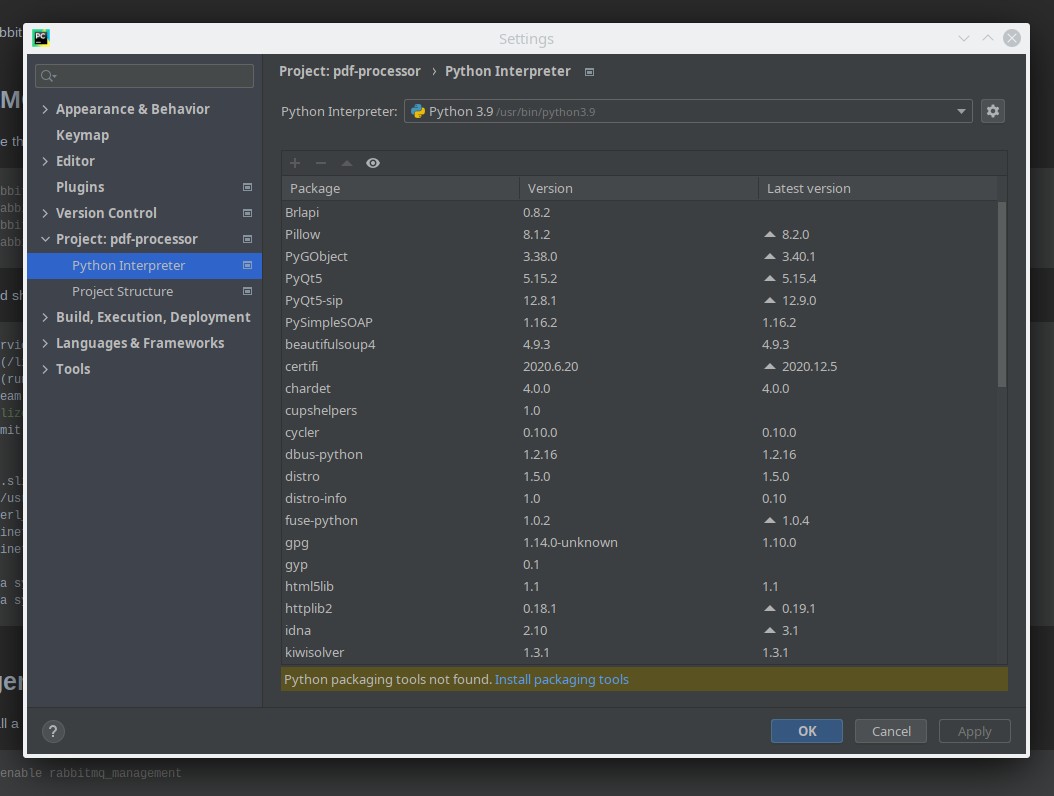Maximize the Settings window chevron

tap(987, 38)
